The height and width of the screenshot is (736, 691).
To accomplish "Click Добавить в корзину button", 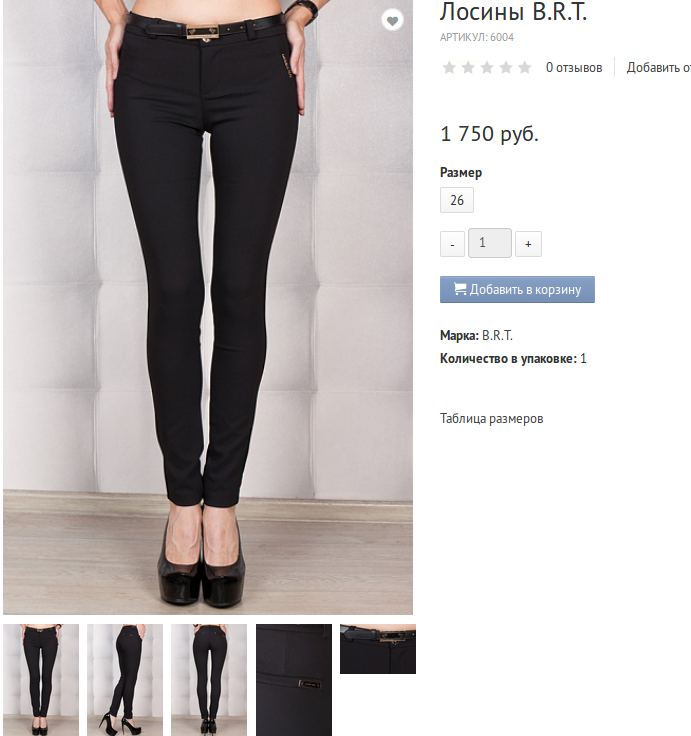I will point(517,289).
